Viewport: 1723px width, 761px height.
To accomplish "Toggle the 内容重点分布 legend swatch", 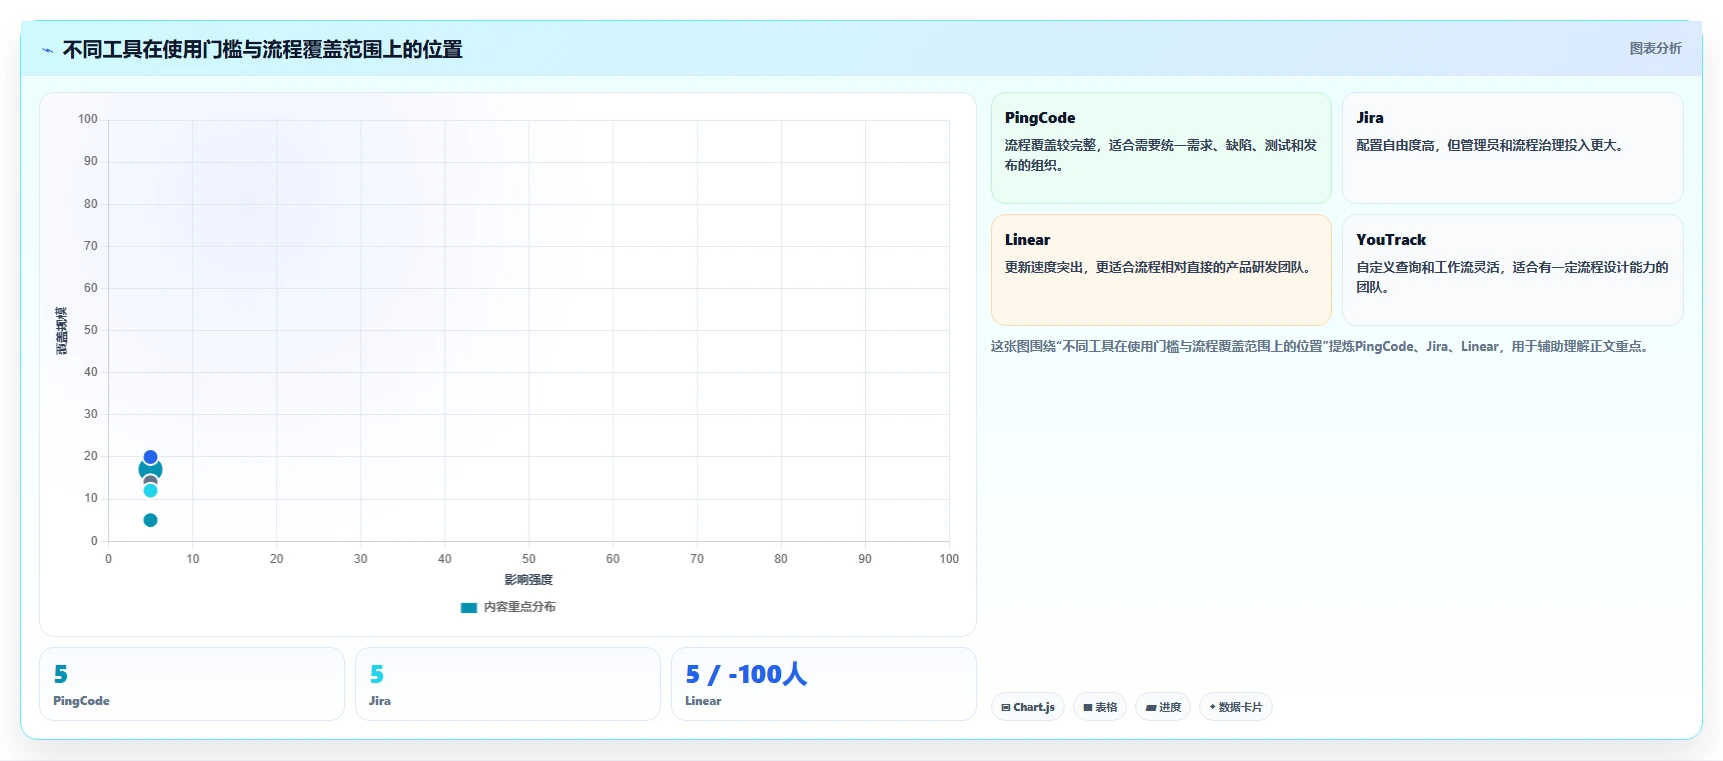I will 468,607.
